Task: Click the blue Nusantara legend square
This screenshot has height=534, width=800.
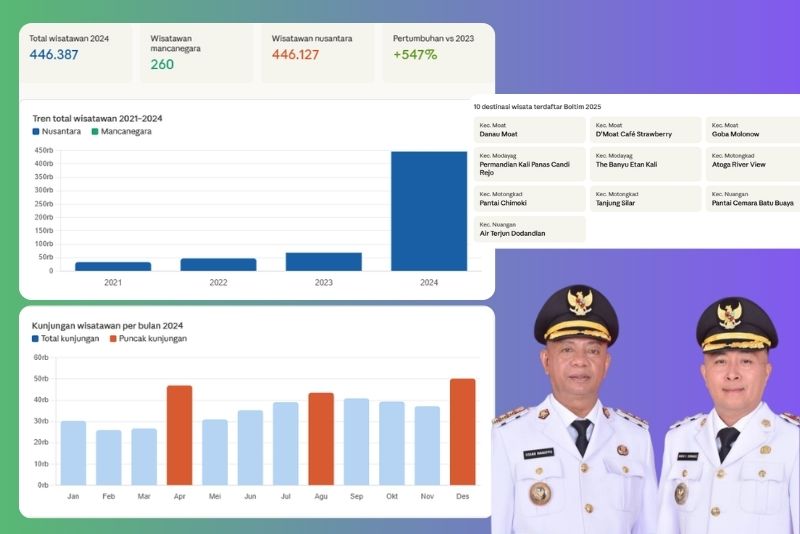Action: click(x=36, y=132)
